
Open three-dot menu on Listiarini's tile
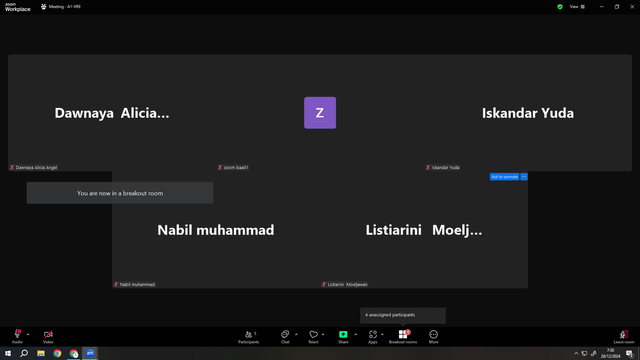524,177
